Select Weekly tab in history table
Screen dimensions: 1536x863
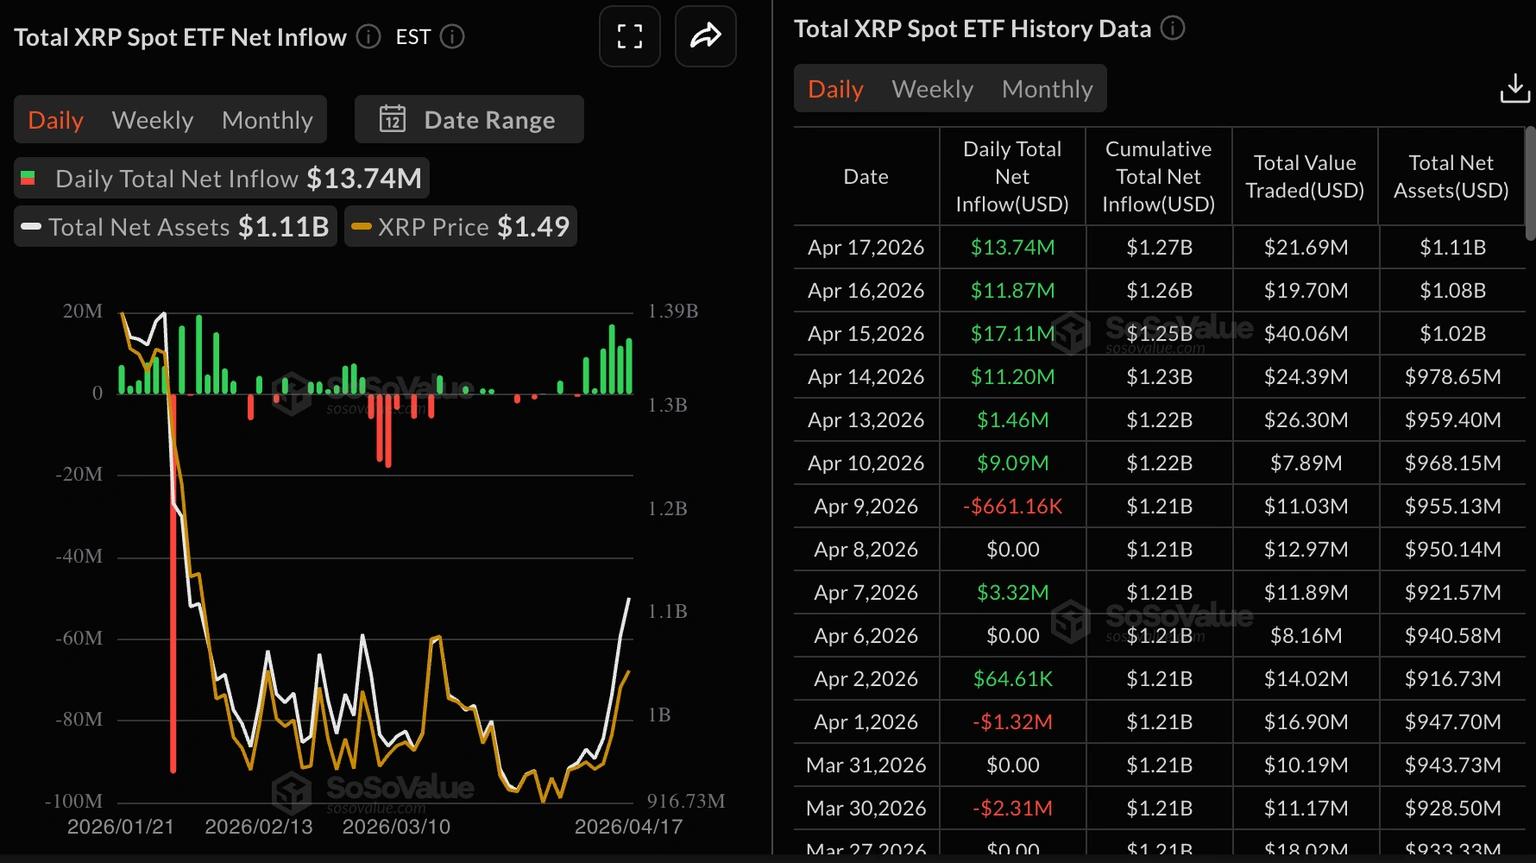click(932, 89)
